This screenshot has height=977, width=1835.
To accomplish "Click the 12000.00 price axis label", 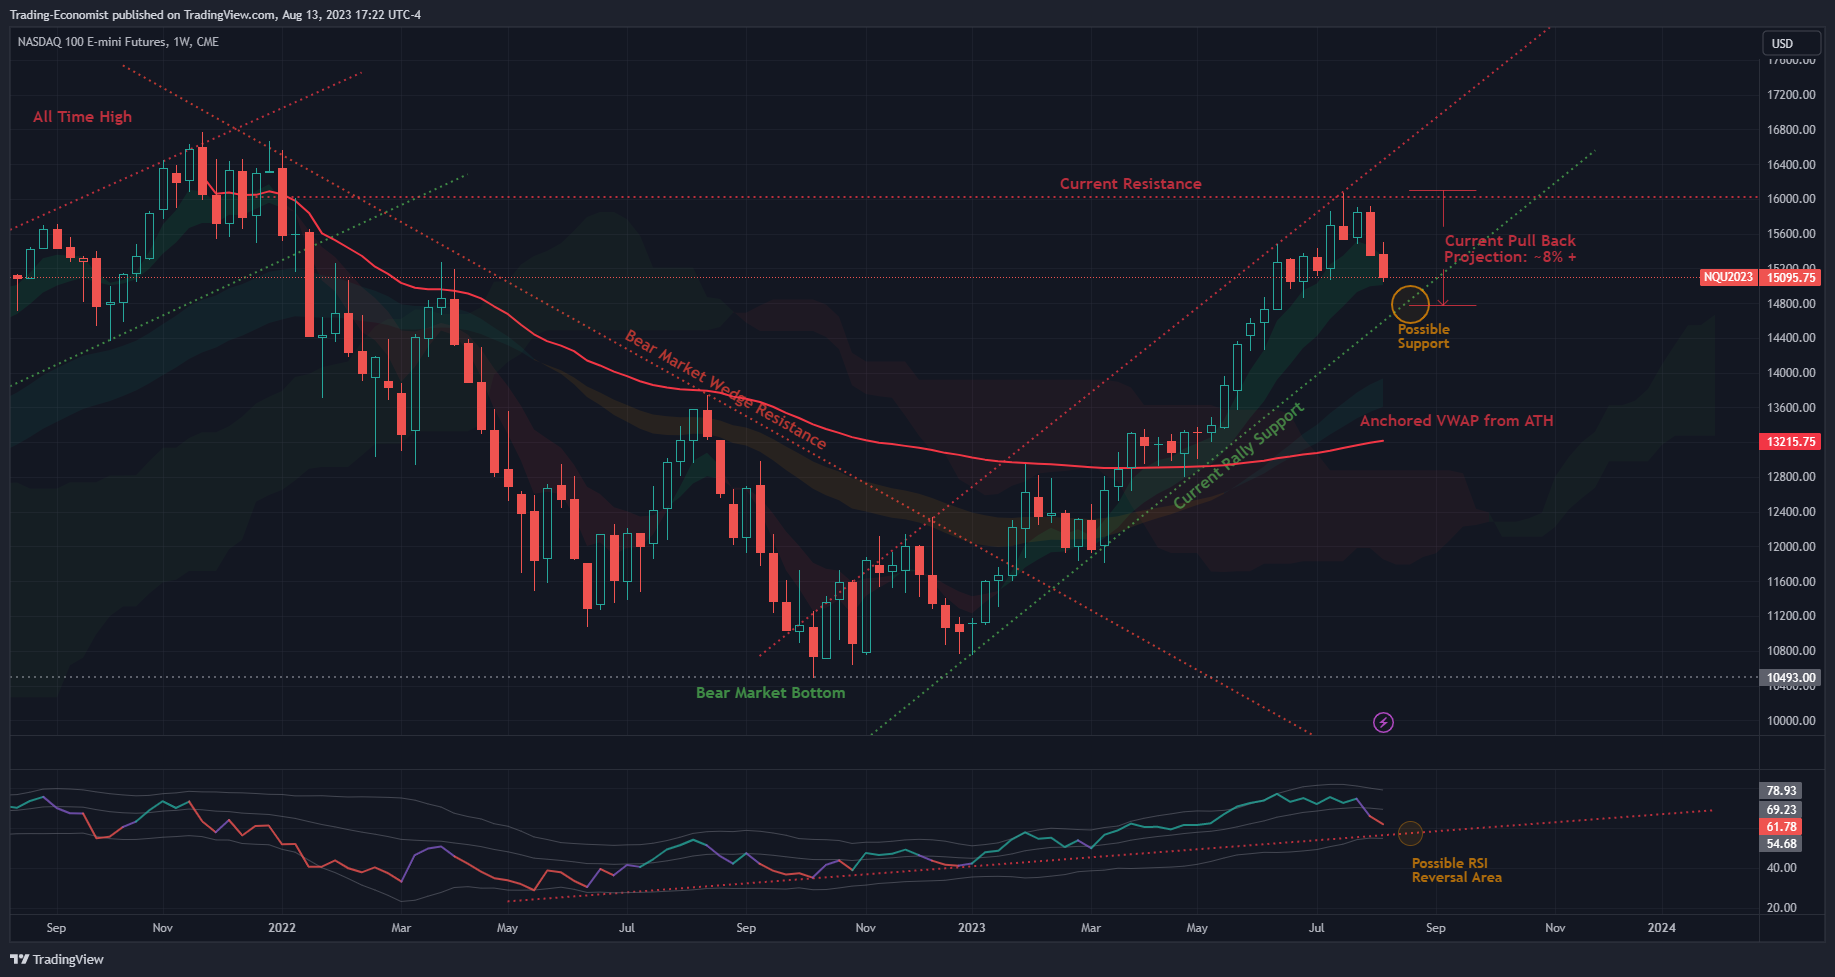I will click(x=1791, y=546).
